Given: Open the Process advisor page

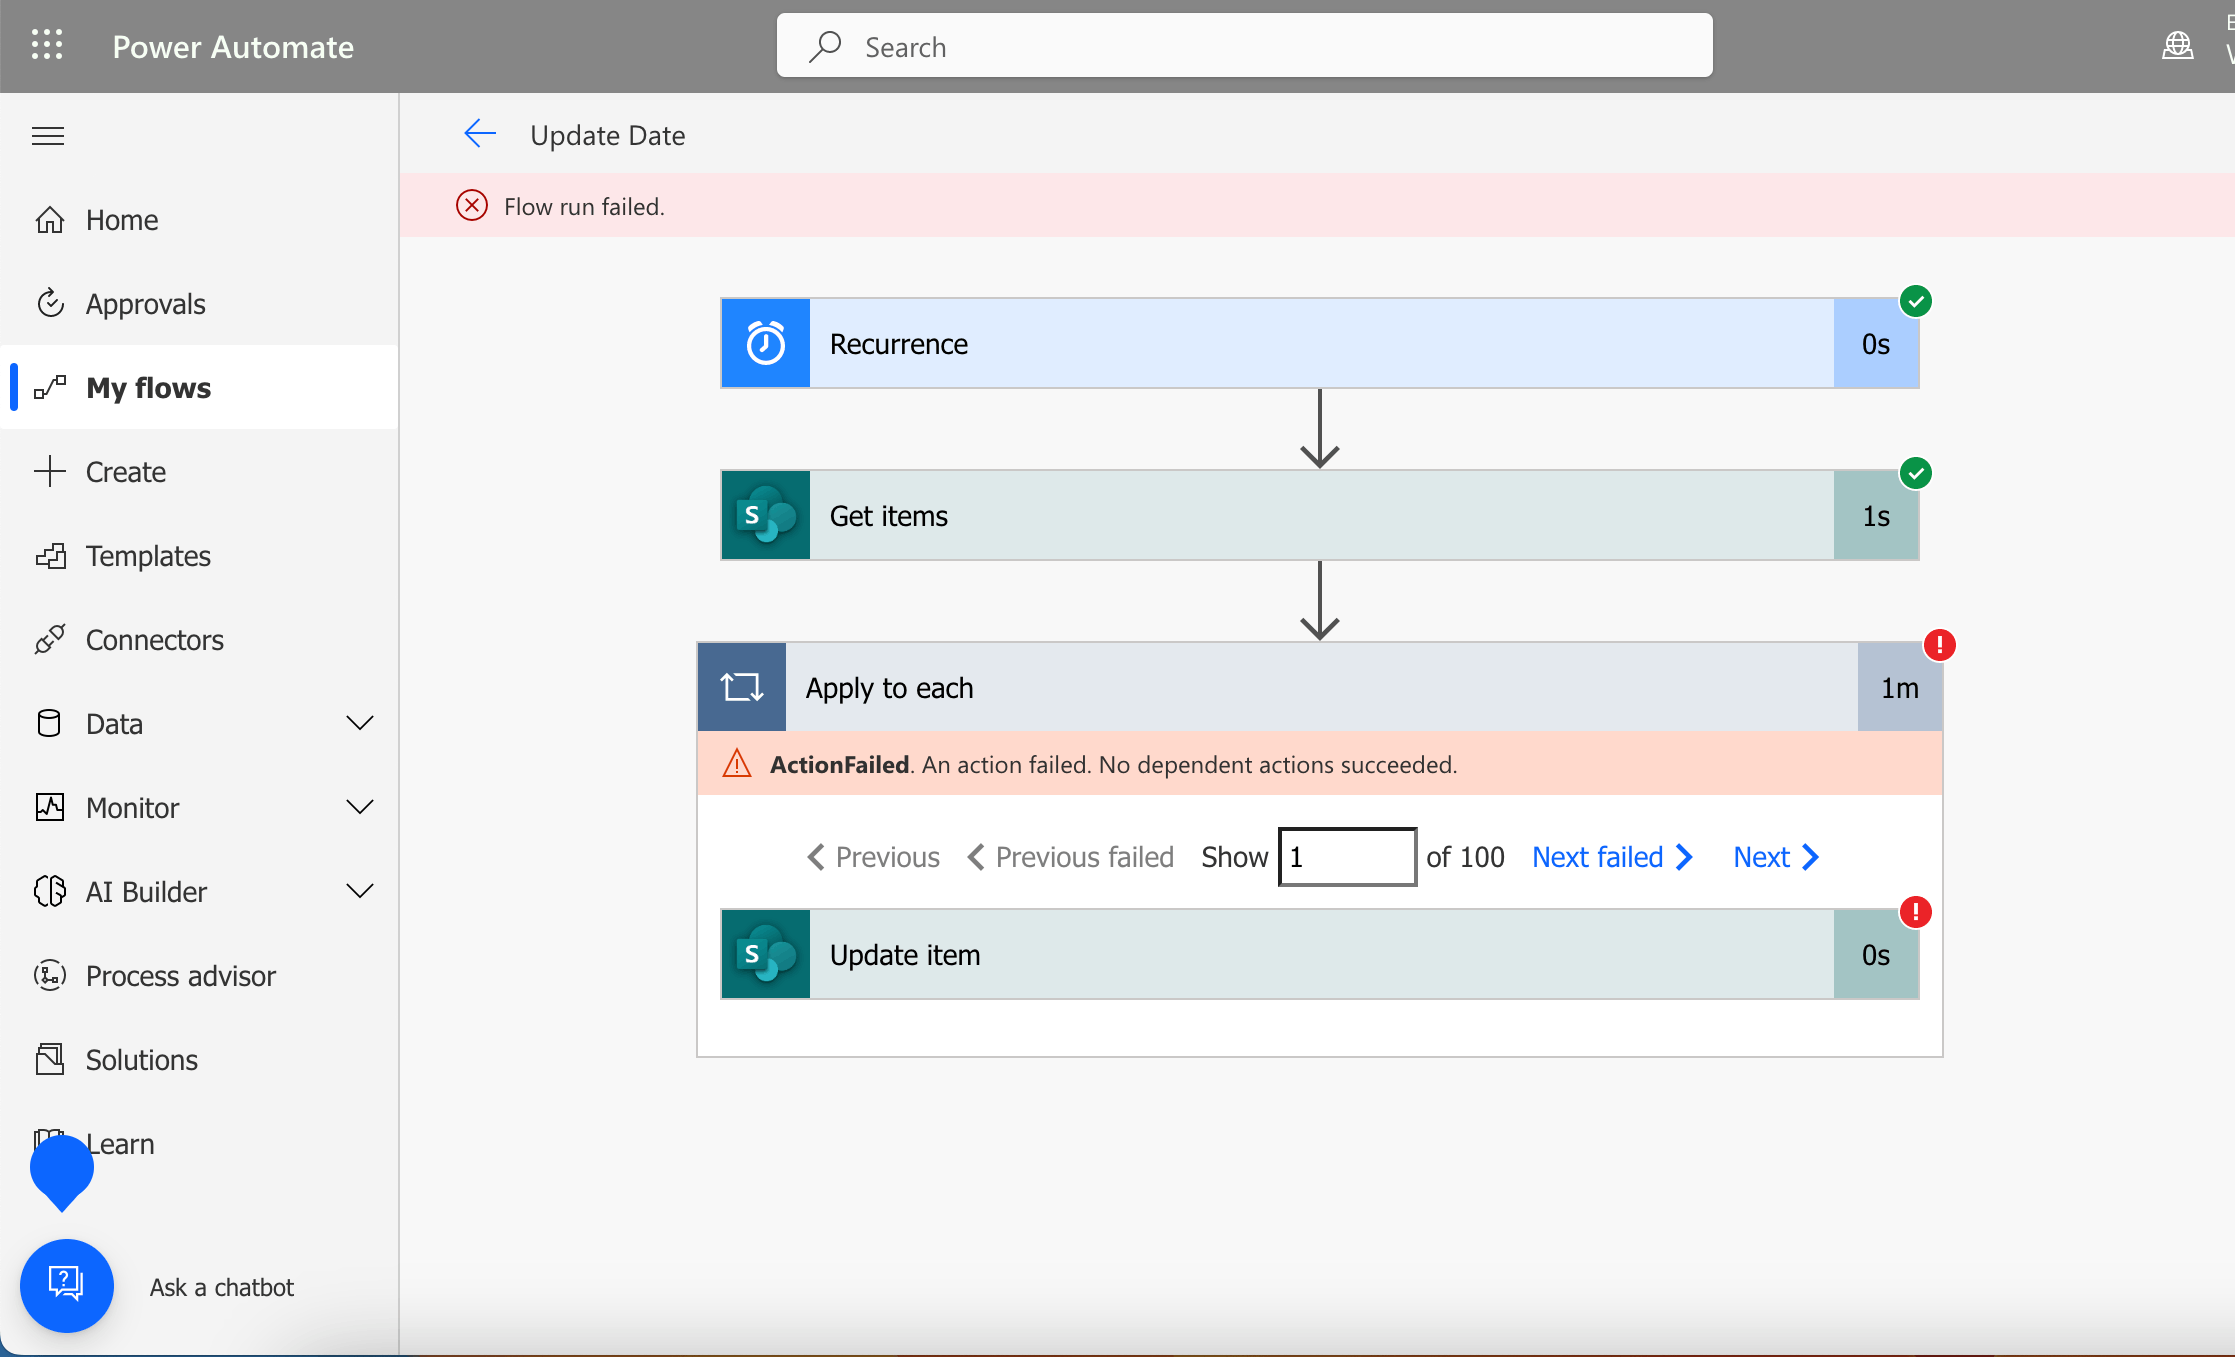Looking at the screenshot, I should pyautogui.click(x=180, y=976).
